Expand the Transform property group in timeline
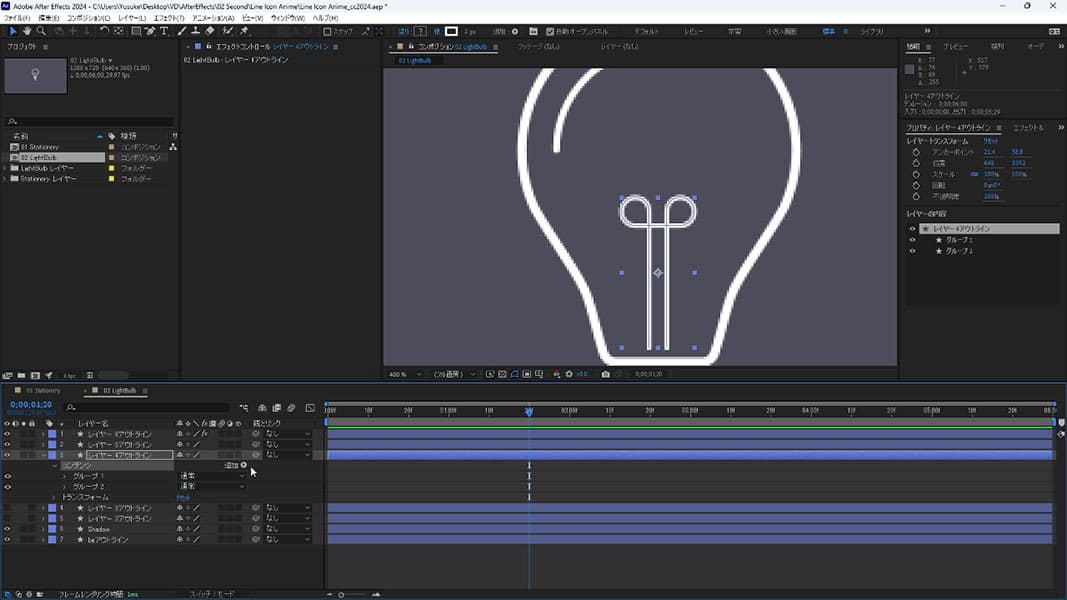The width and height of the screenshot is (1067, 600). point(54,497)
